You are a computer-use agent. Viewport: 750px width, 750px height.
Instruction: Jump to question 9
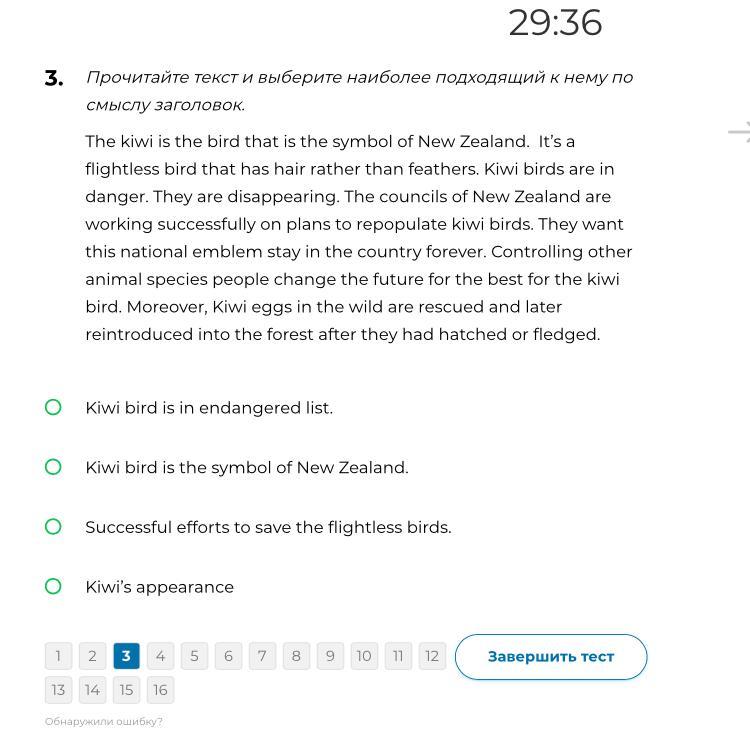point(330,656)
